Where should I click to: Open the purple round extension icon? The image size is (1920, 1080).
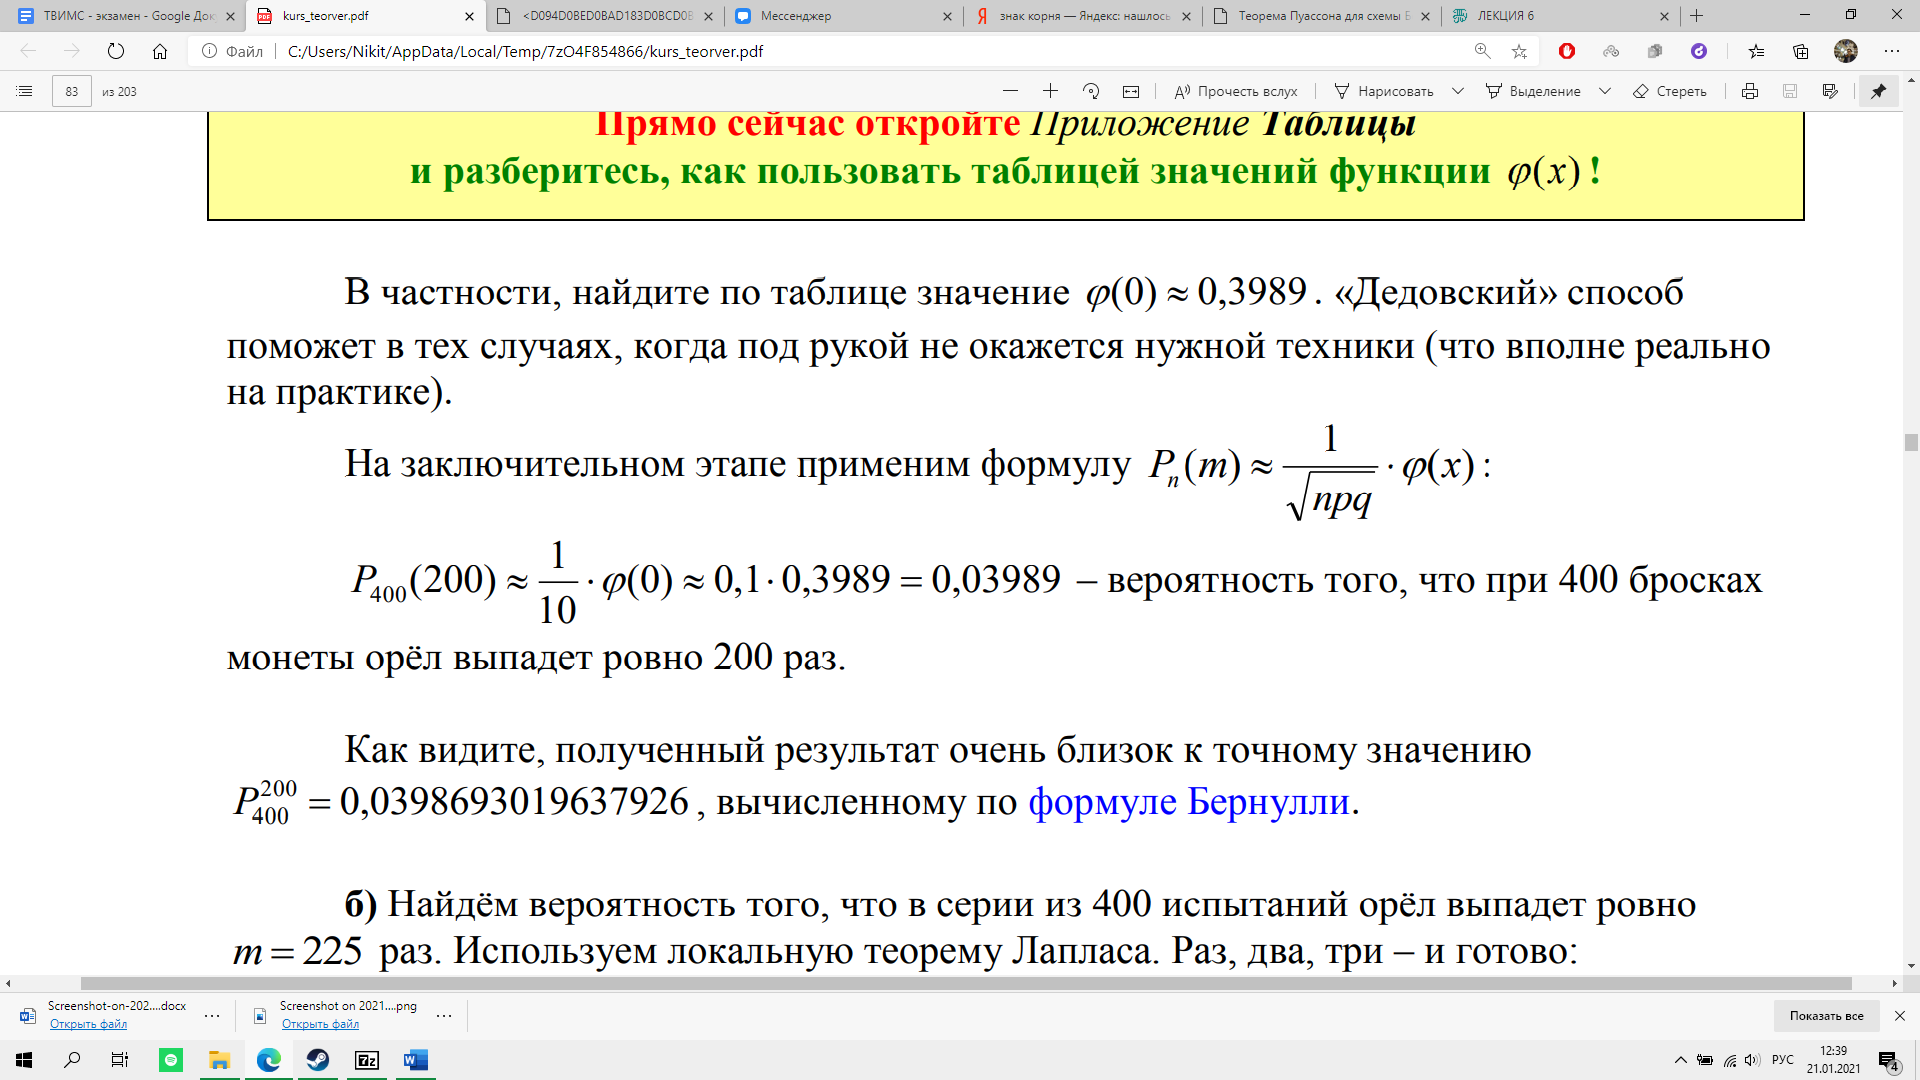point(1699,51)
